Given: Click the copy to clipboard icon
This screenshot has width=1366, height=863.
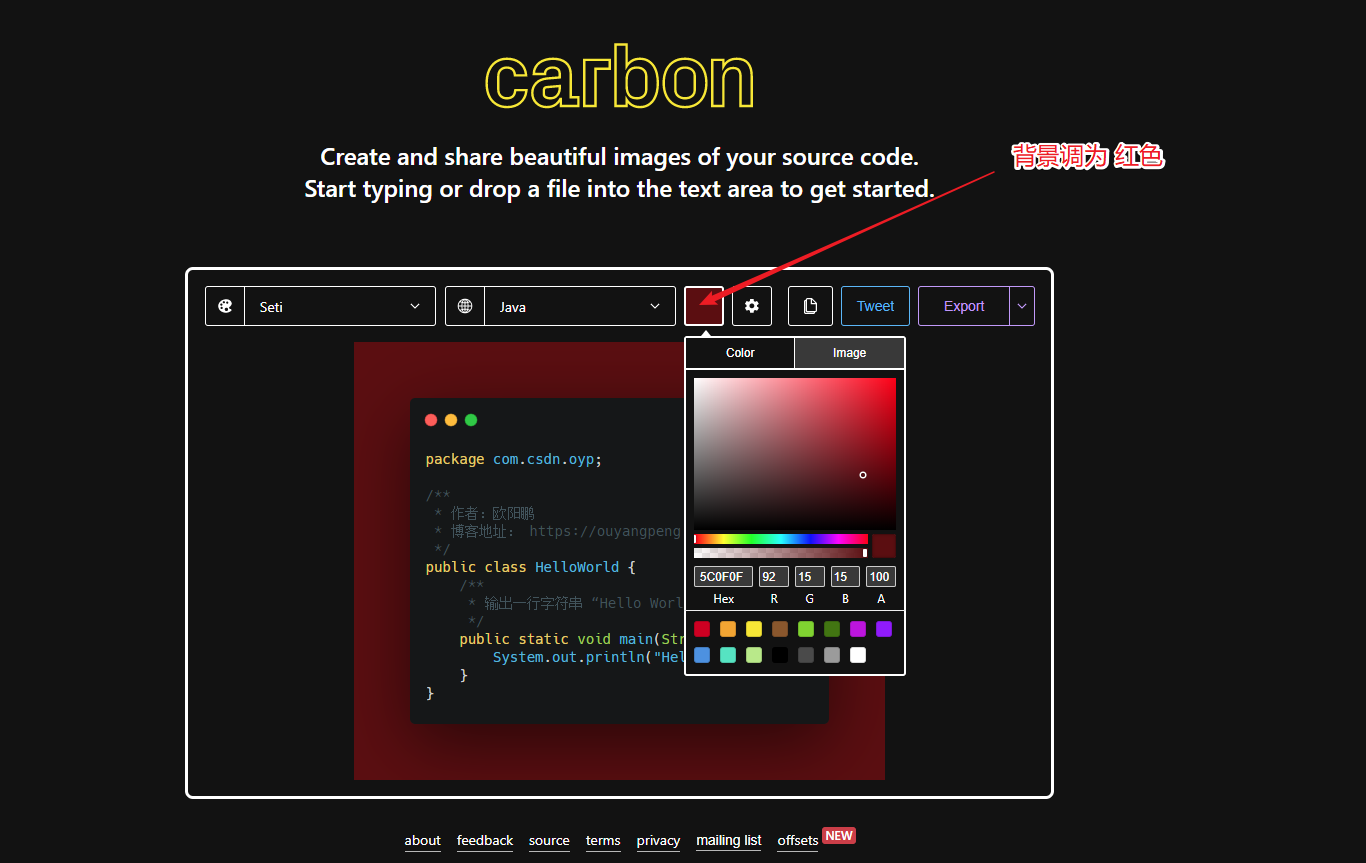Looking at the screenshot, I should point(810,306).
